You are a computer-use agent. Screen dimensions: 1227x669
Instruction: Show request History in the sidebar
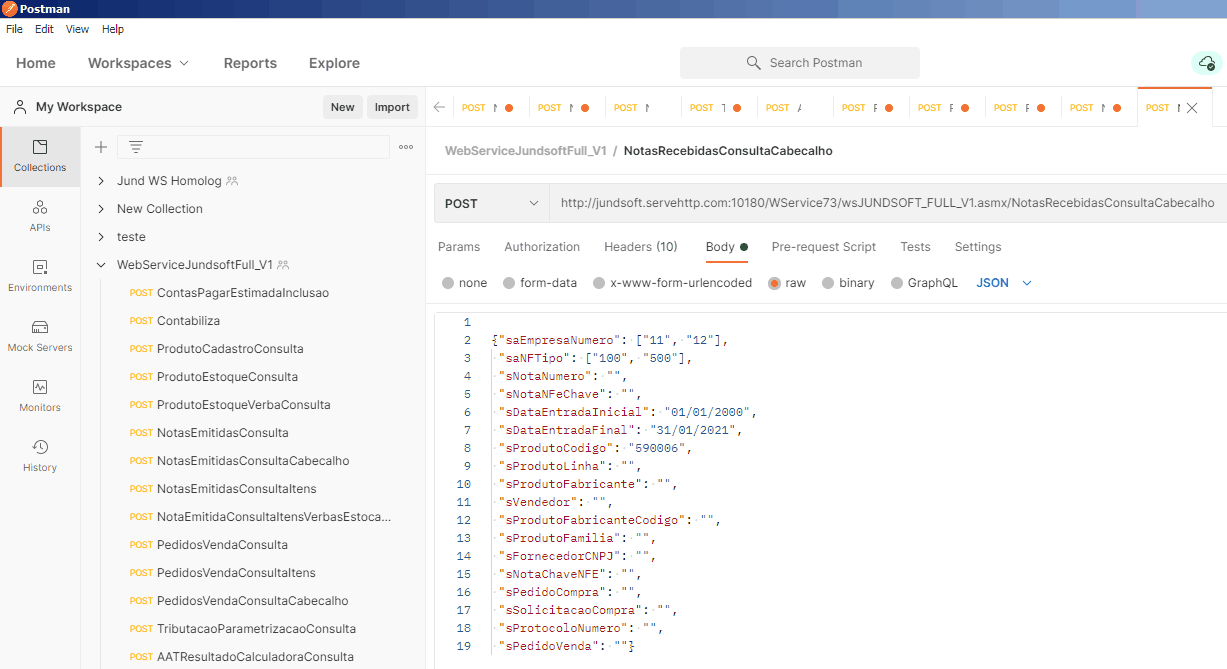40,456
